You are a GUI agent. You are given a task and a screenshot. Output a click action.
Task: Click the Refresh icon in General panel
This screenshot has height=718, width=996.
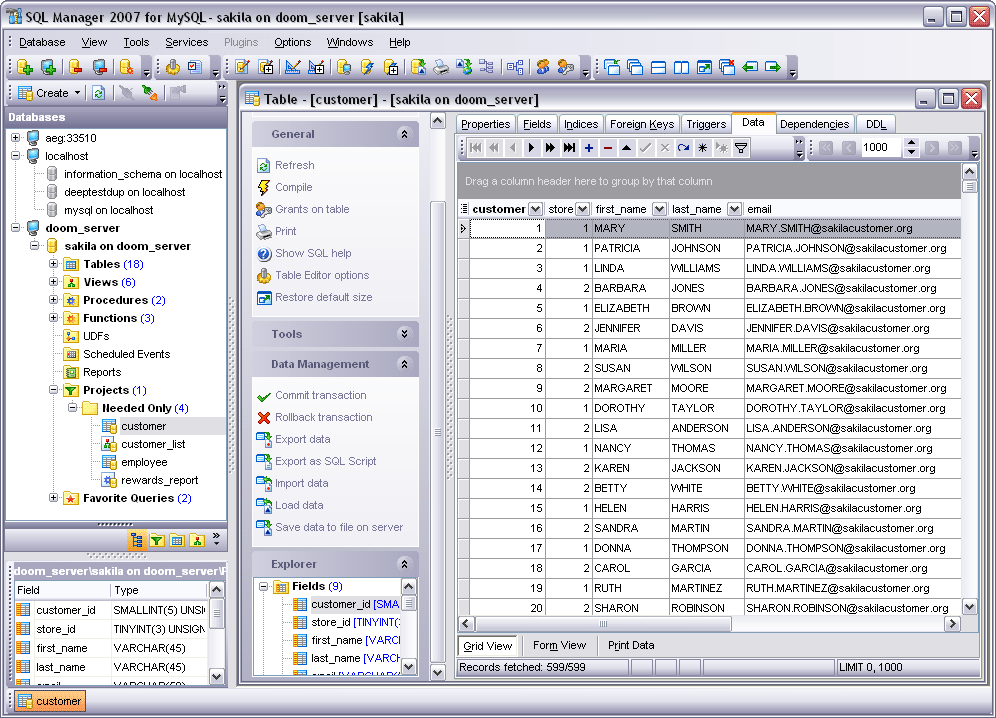click(x=264, y=166)
